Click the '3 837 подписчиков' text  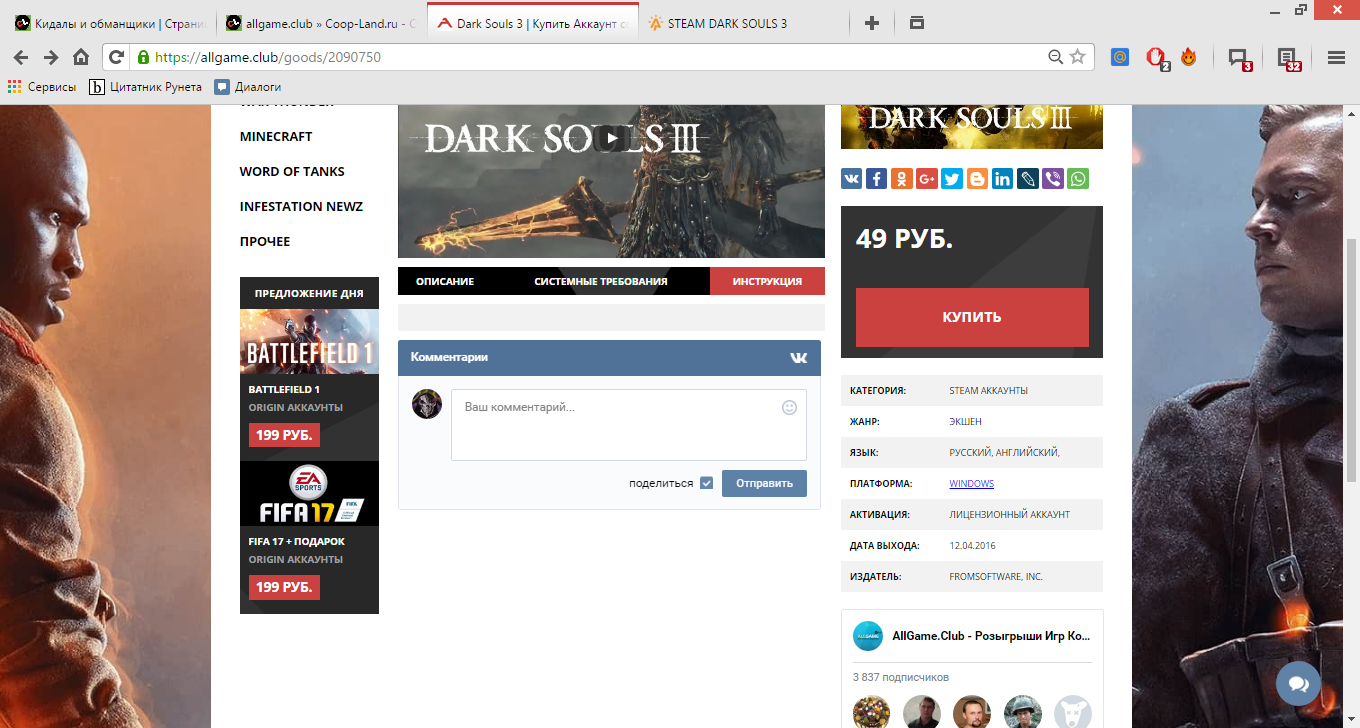coord(900,677)
